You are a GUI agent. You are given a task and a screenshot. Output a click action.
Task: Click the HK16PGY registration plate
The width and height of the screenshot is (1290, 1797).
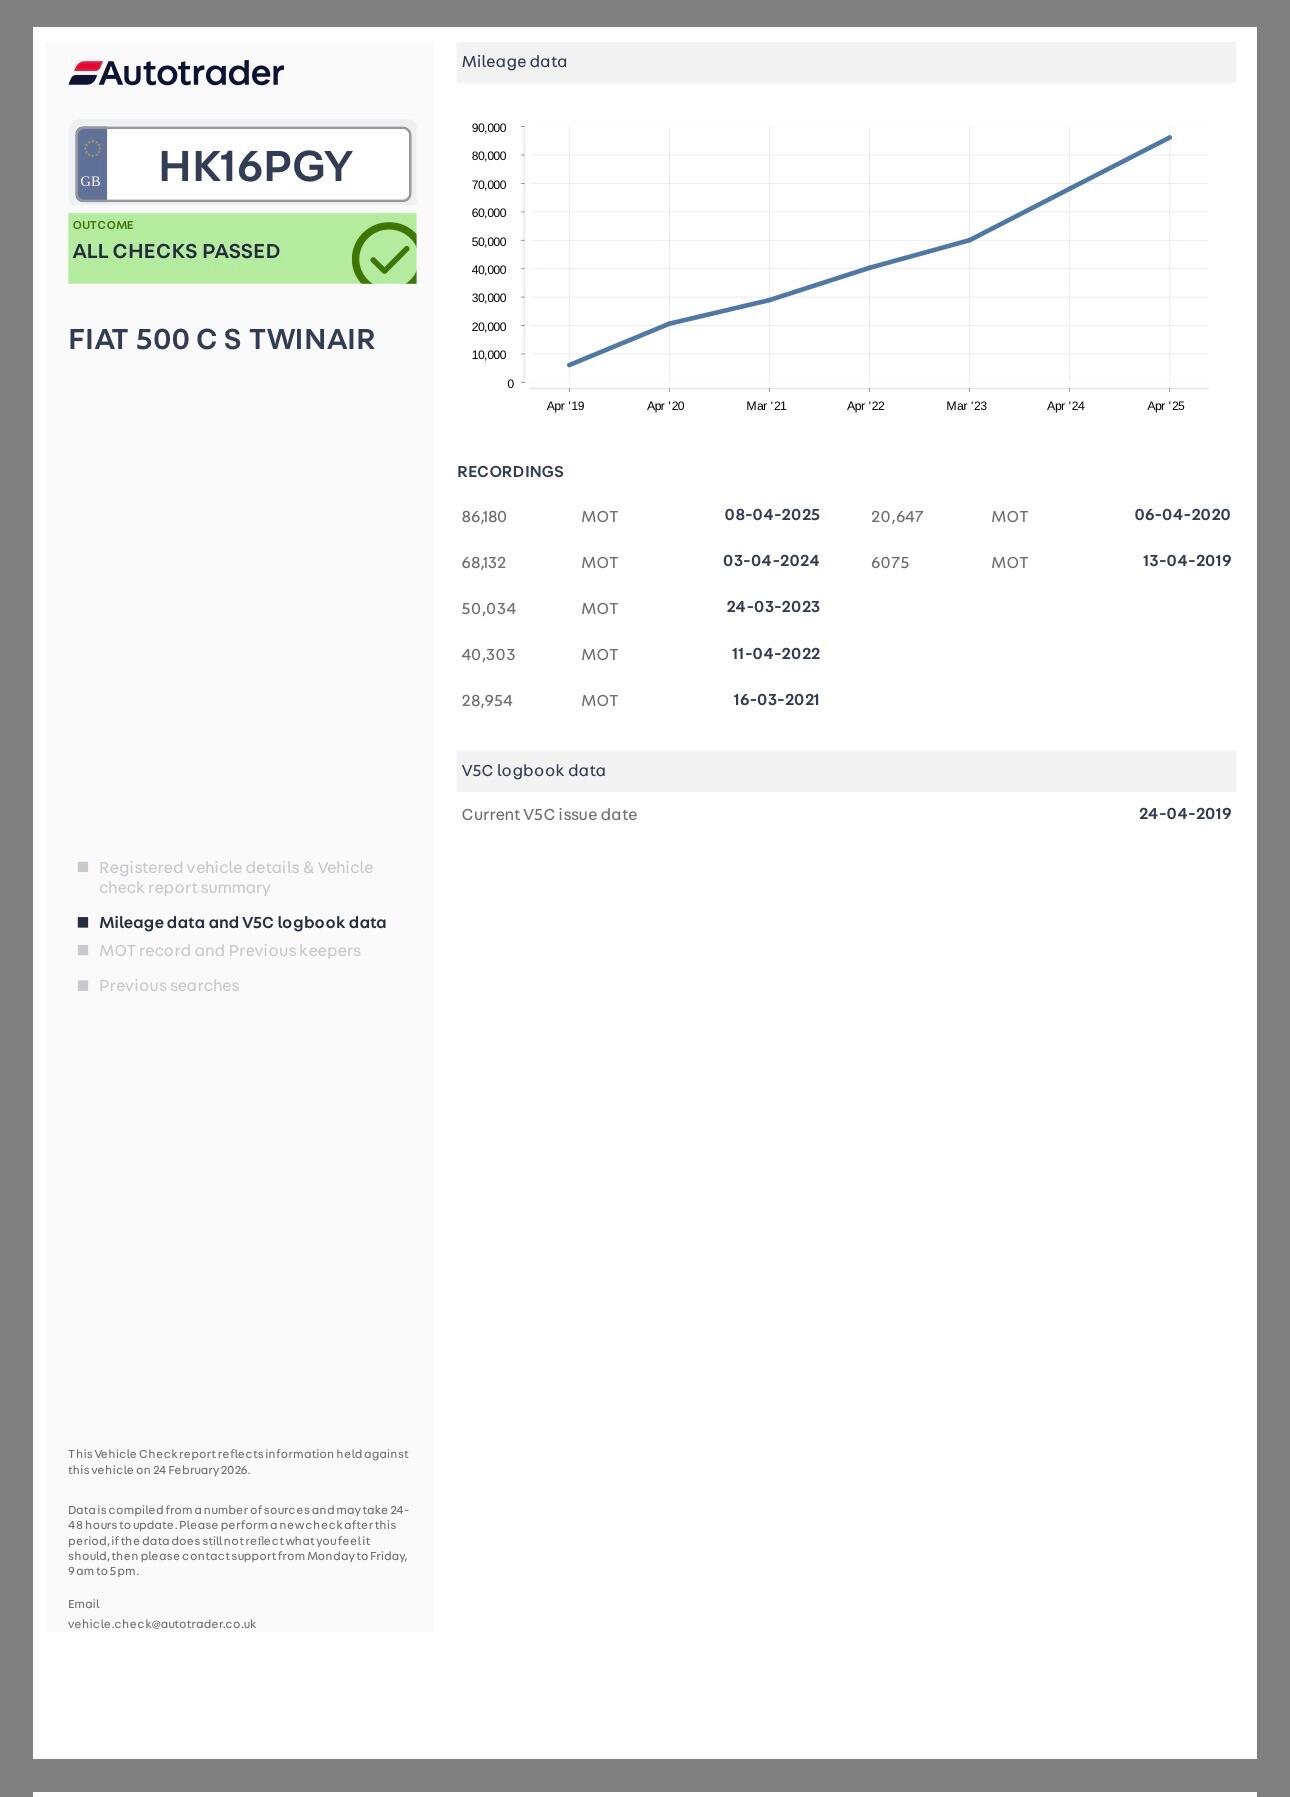256,165
